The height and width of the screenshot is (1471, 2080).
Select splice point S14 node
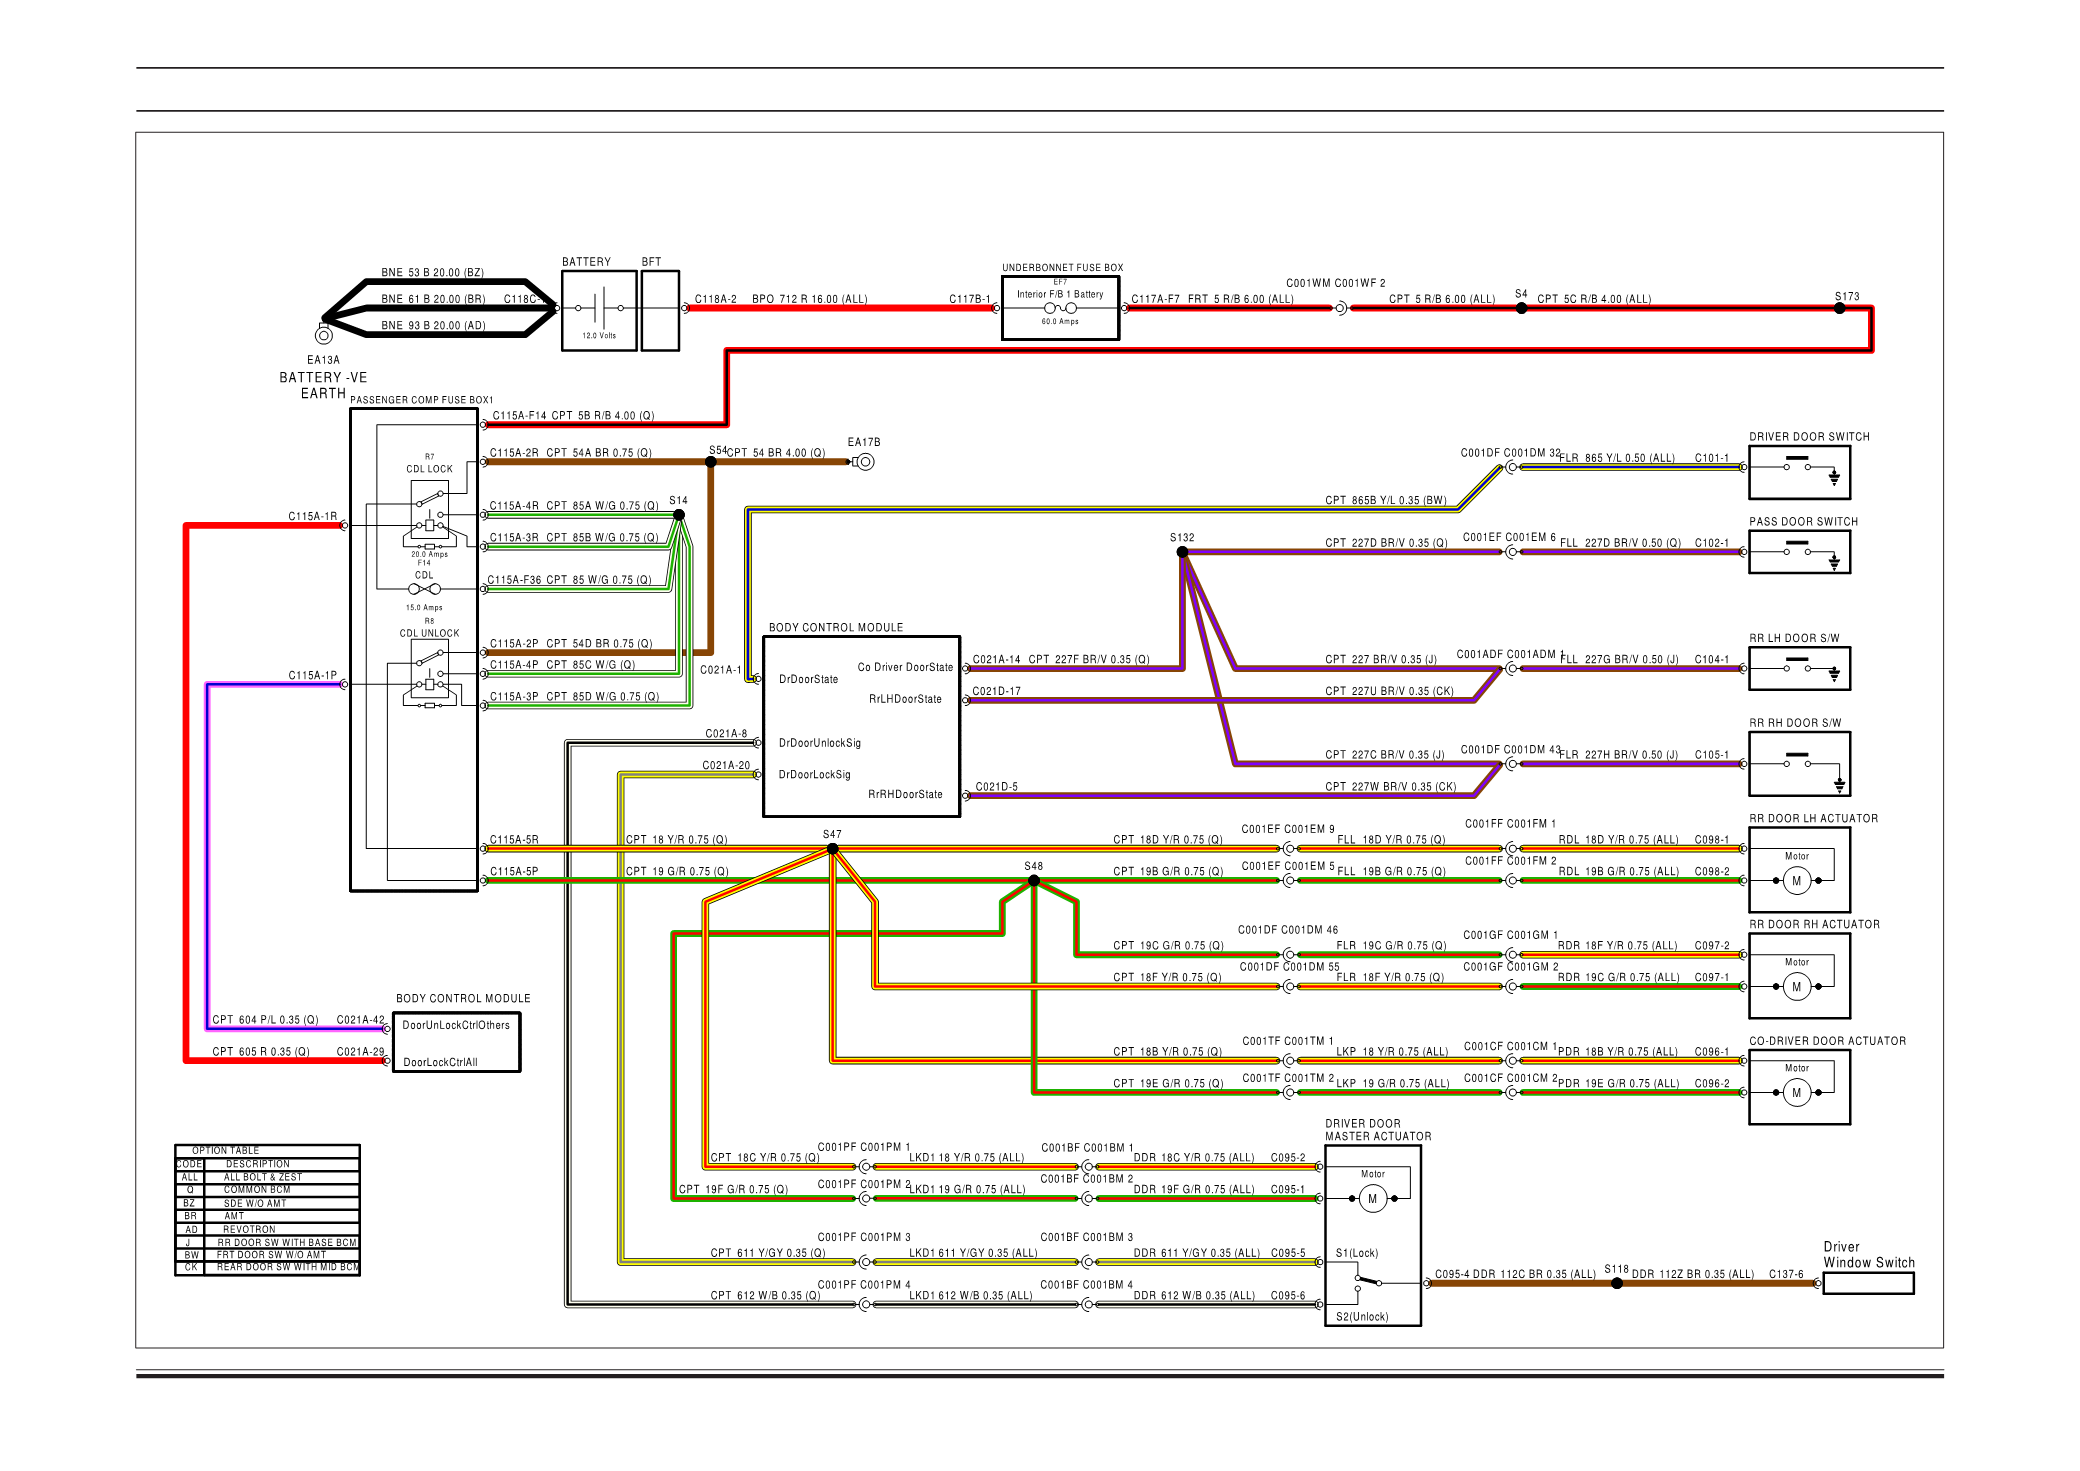pos(679,515)
